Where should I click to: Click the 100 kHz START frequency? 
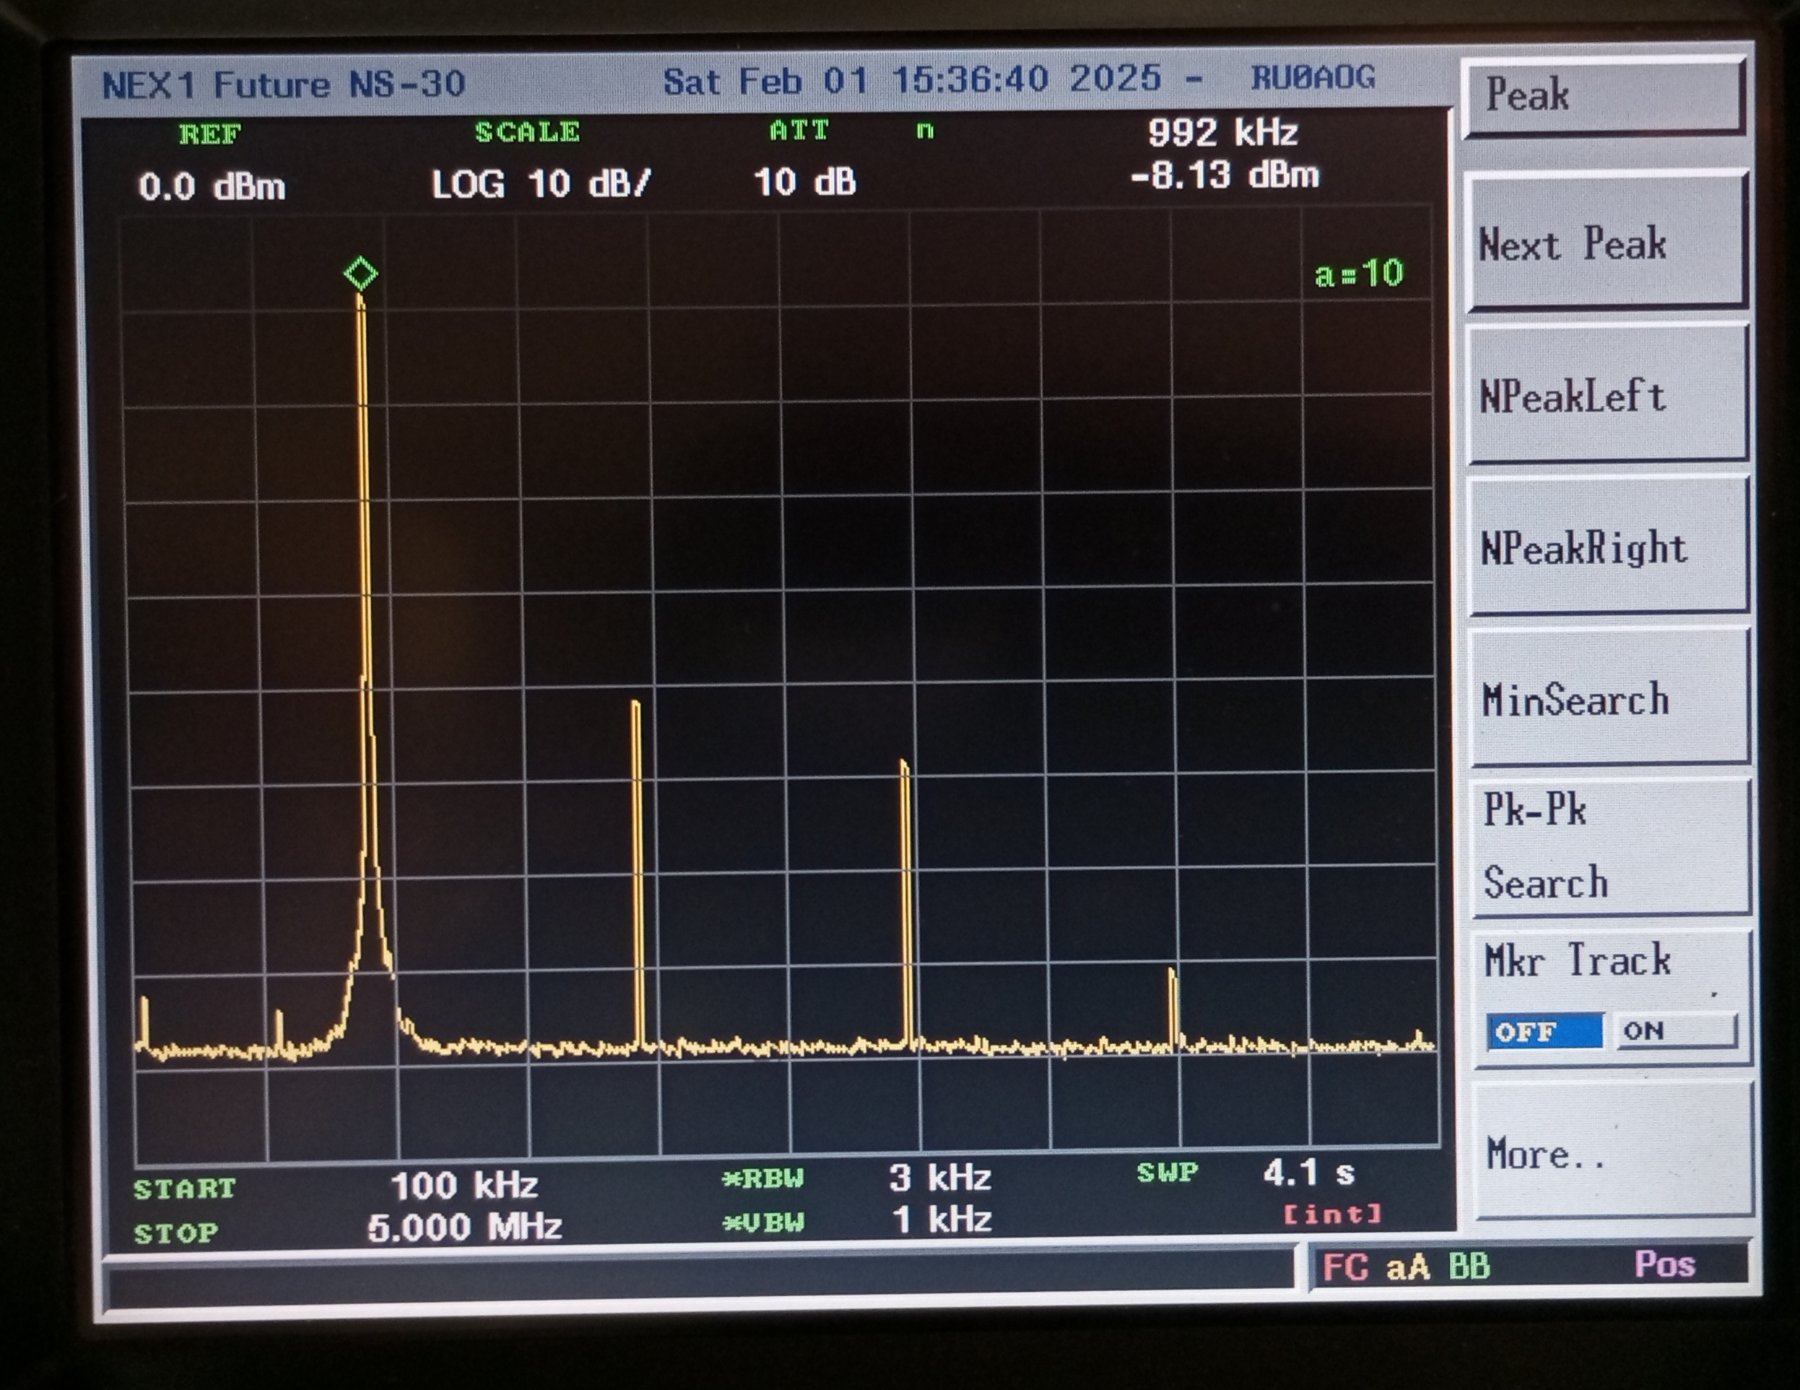pos(464,1185)
